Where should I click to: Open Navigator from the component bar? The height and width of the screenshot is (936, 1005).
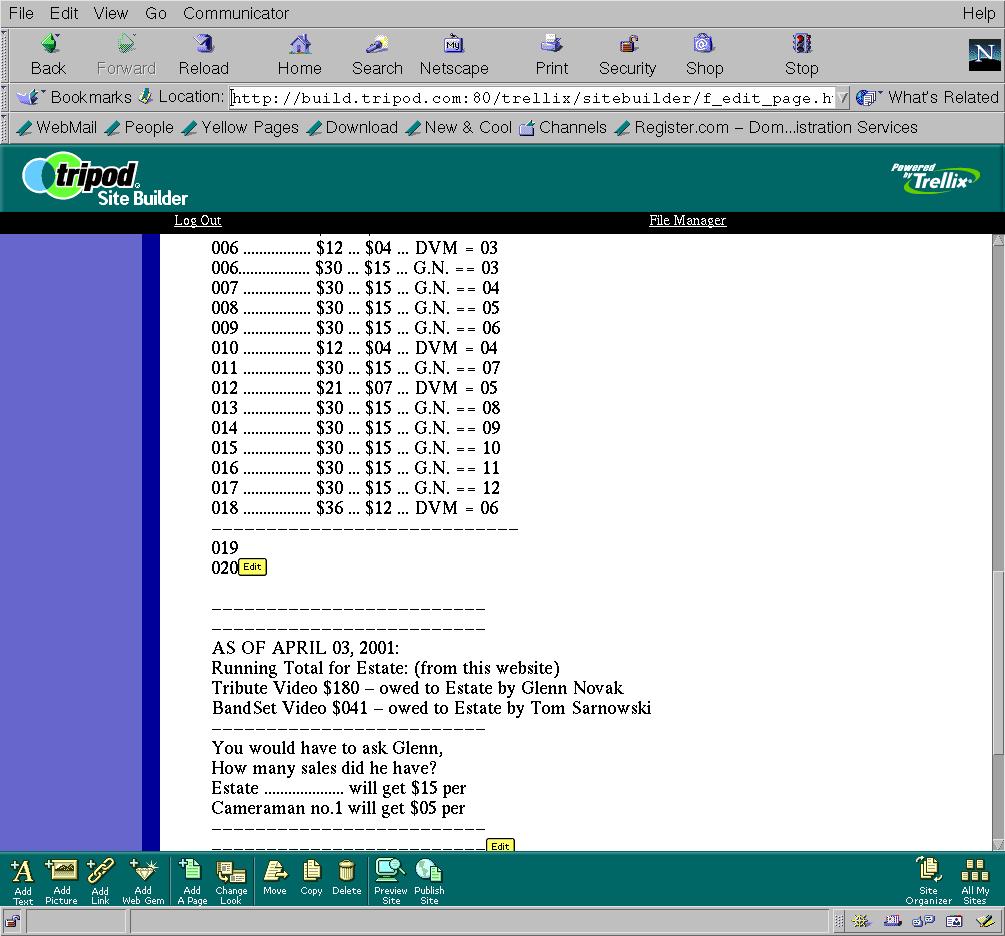pyautogui.click(x=861, y=922)
